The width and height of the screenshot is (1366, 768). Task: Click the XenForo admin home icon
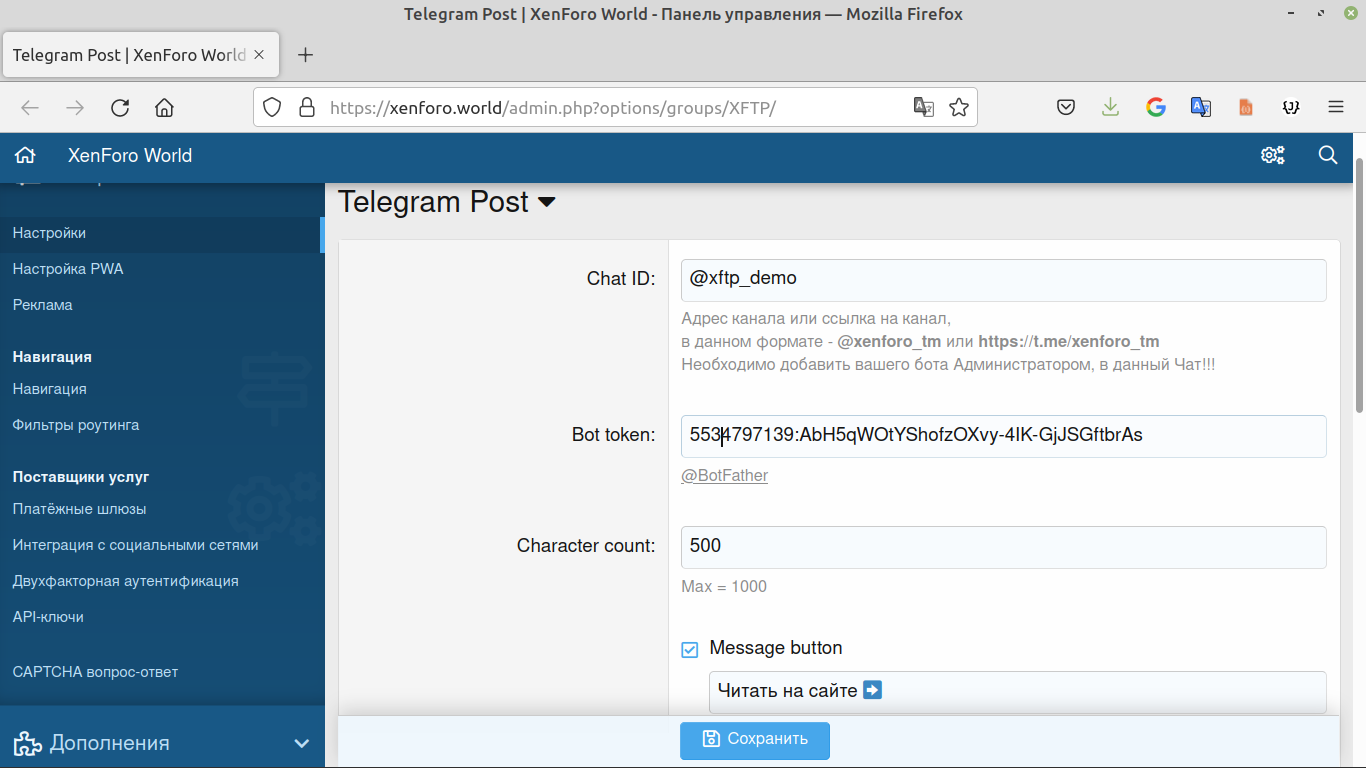pos(25,155)
